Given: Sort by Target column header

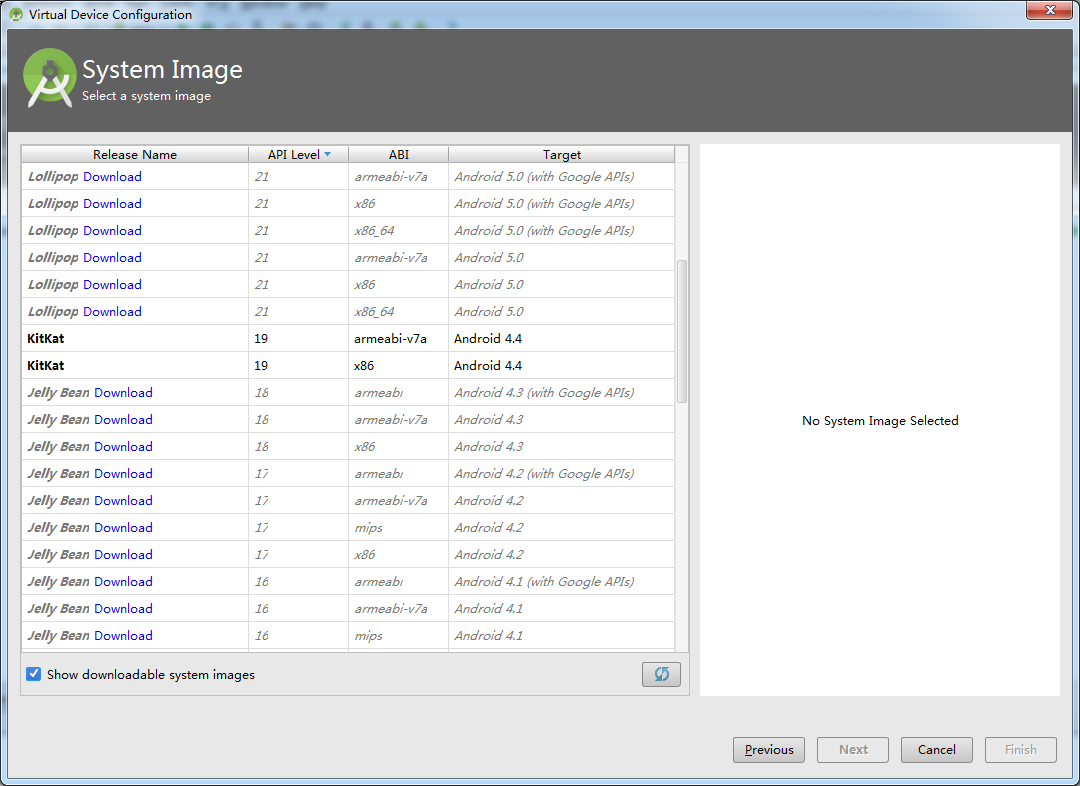Looking at the screenshot, I should (561, 154).
